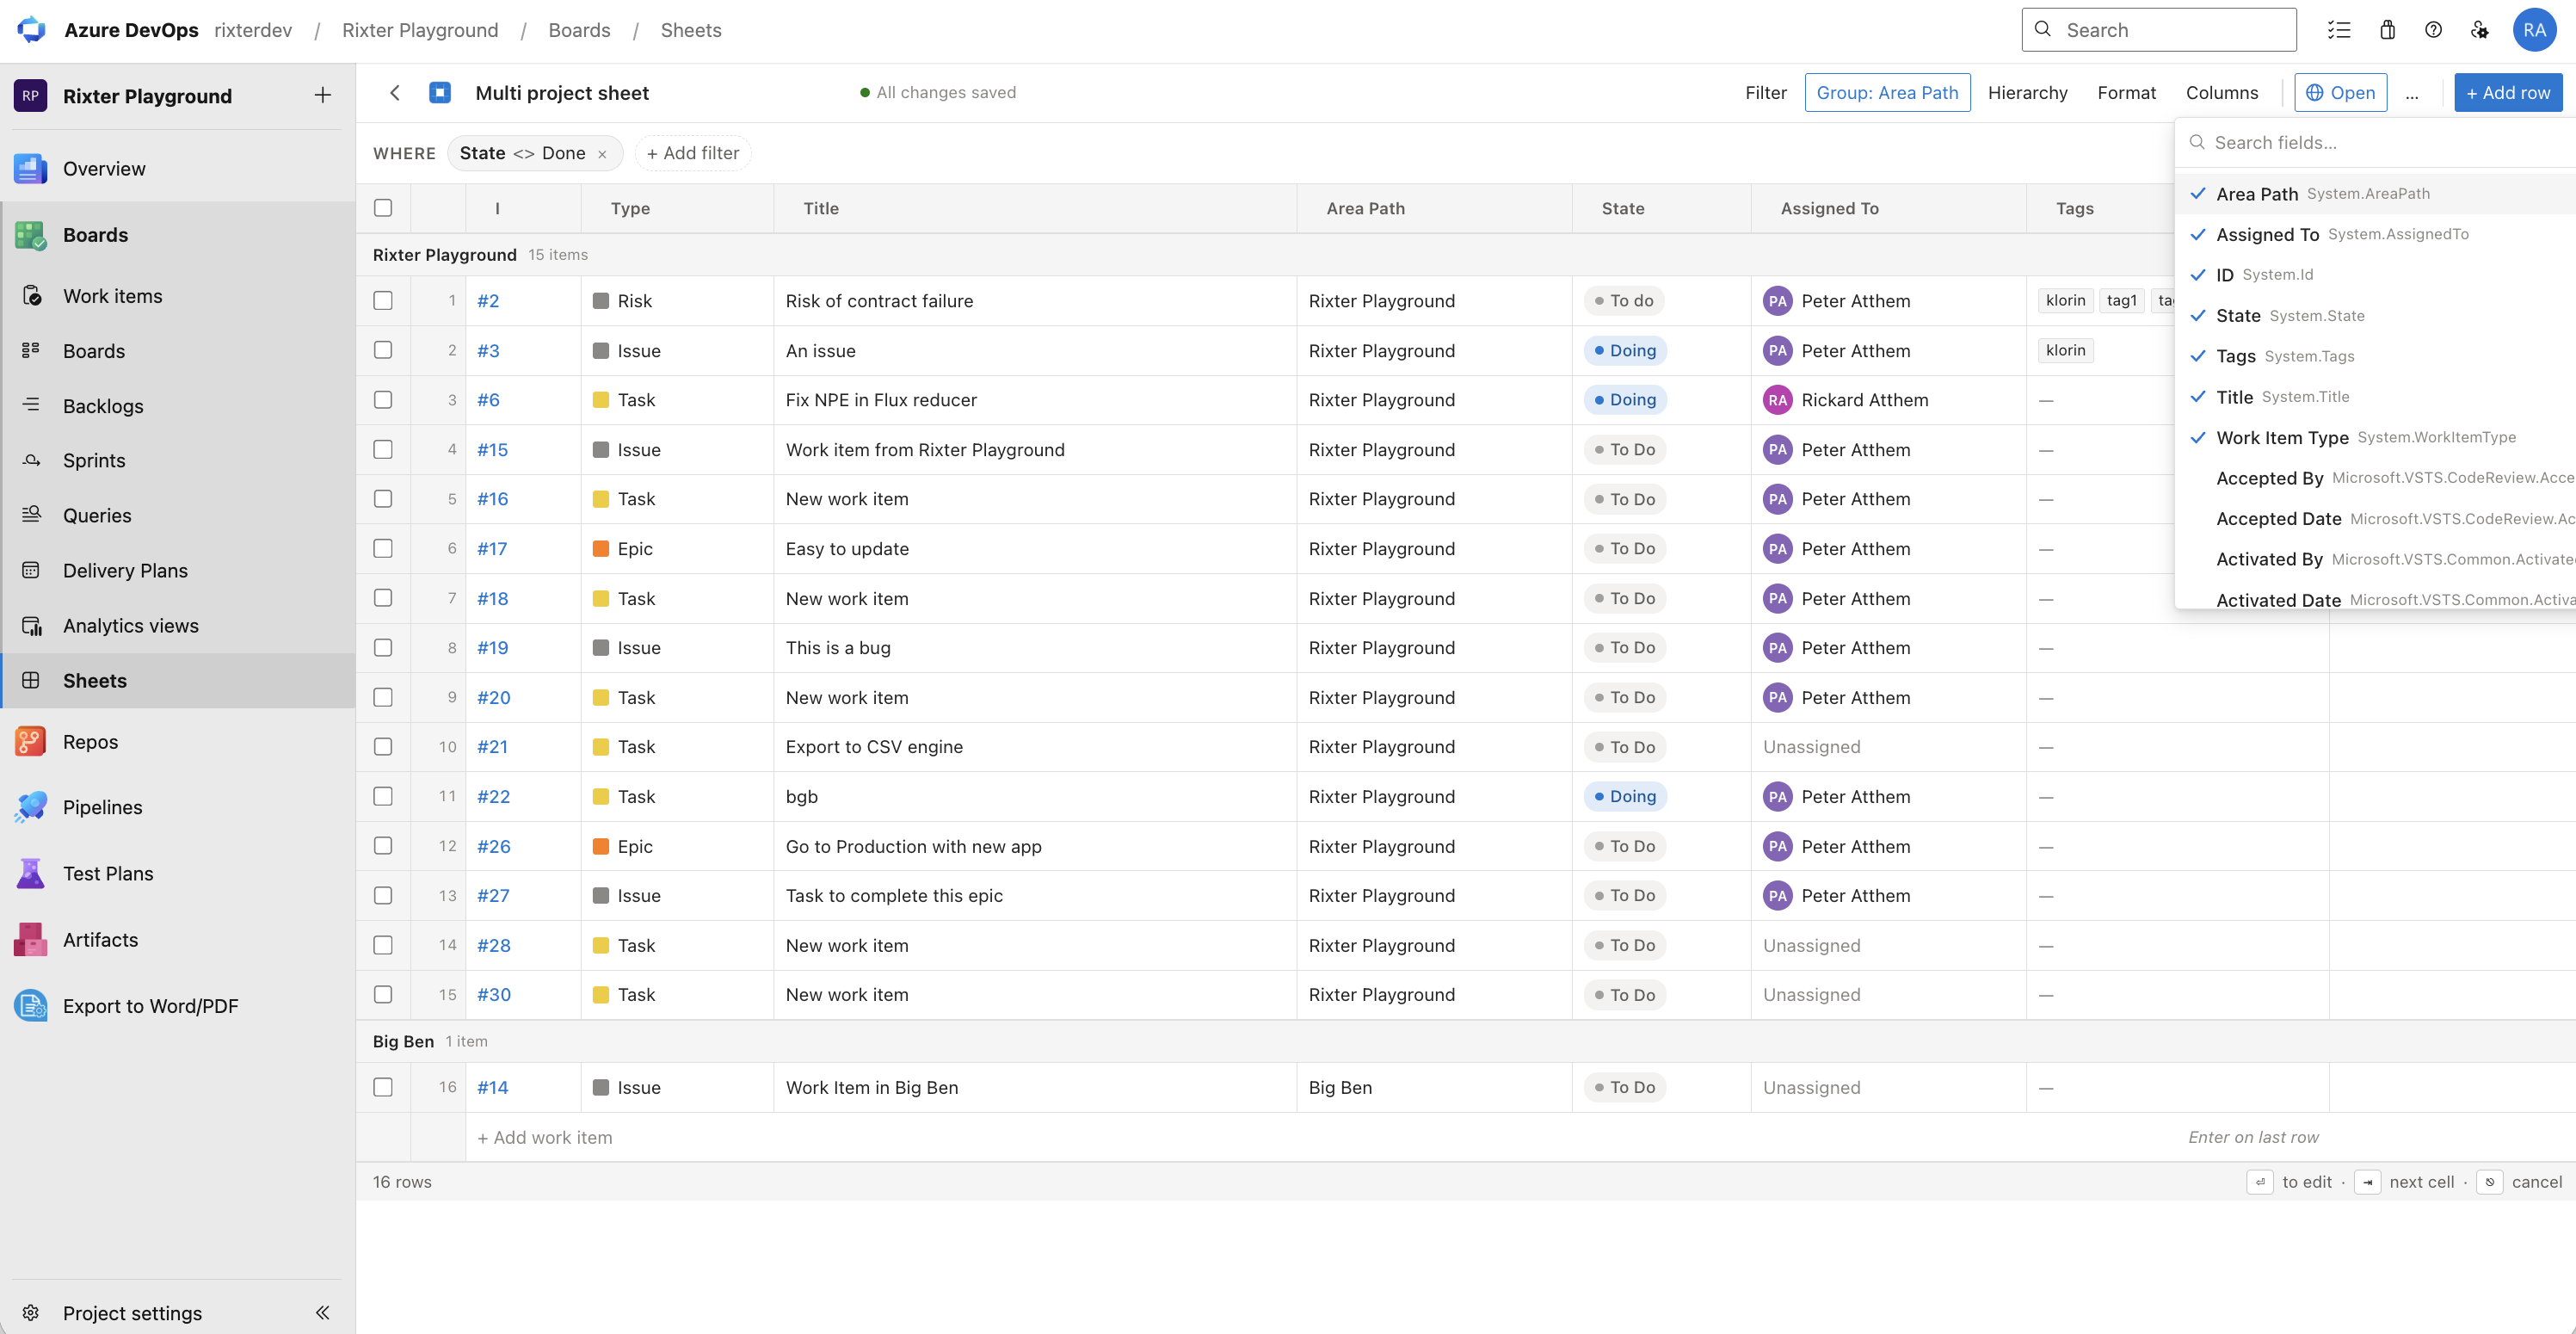Click the Title column header
This screenshot has height=1334, width=2576.
click(1035, 208)
